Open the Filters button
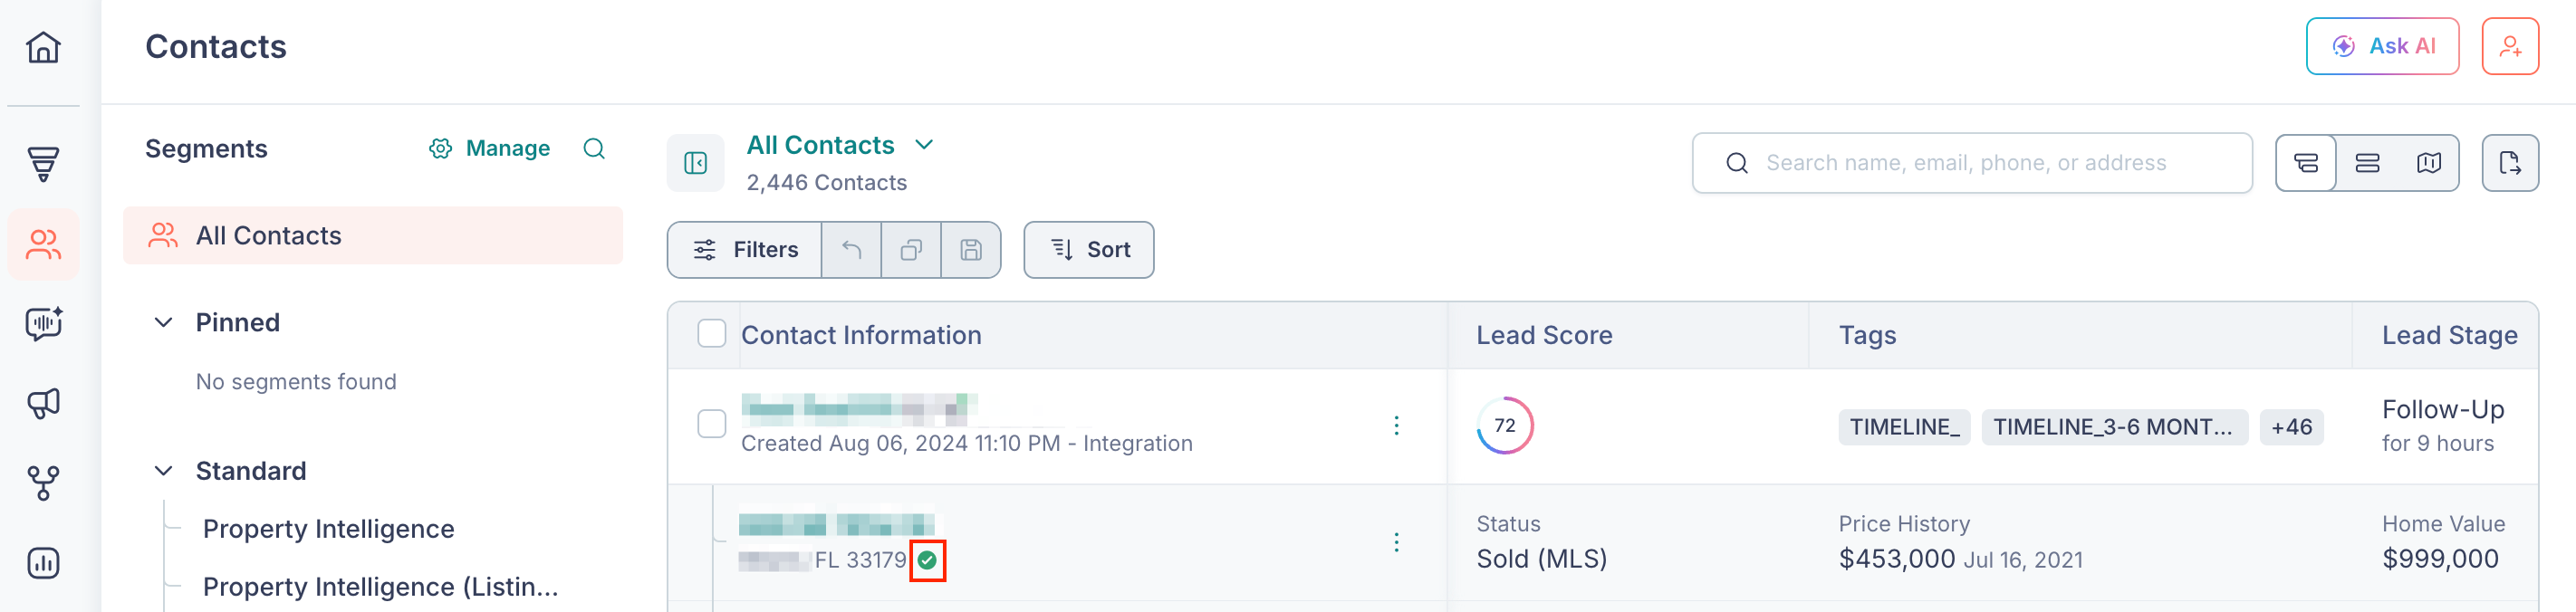This screenshot has width=2576, height=612. 745,250
